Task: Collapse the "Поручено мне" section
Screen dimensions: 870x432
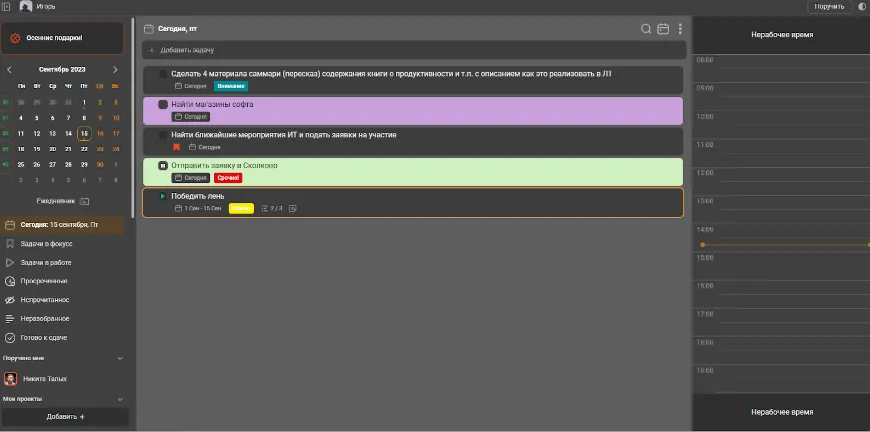Action: point(120,357)
